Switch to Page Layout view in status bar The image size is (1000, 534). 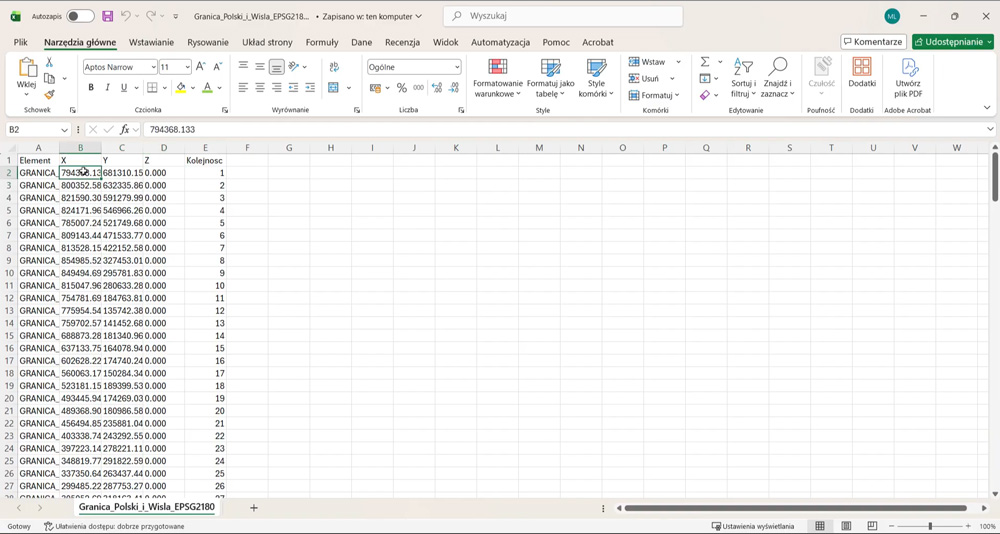pos(846,526)
